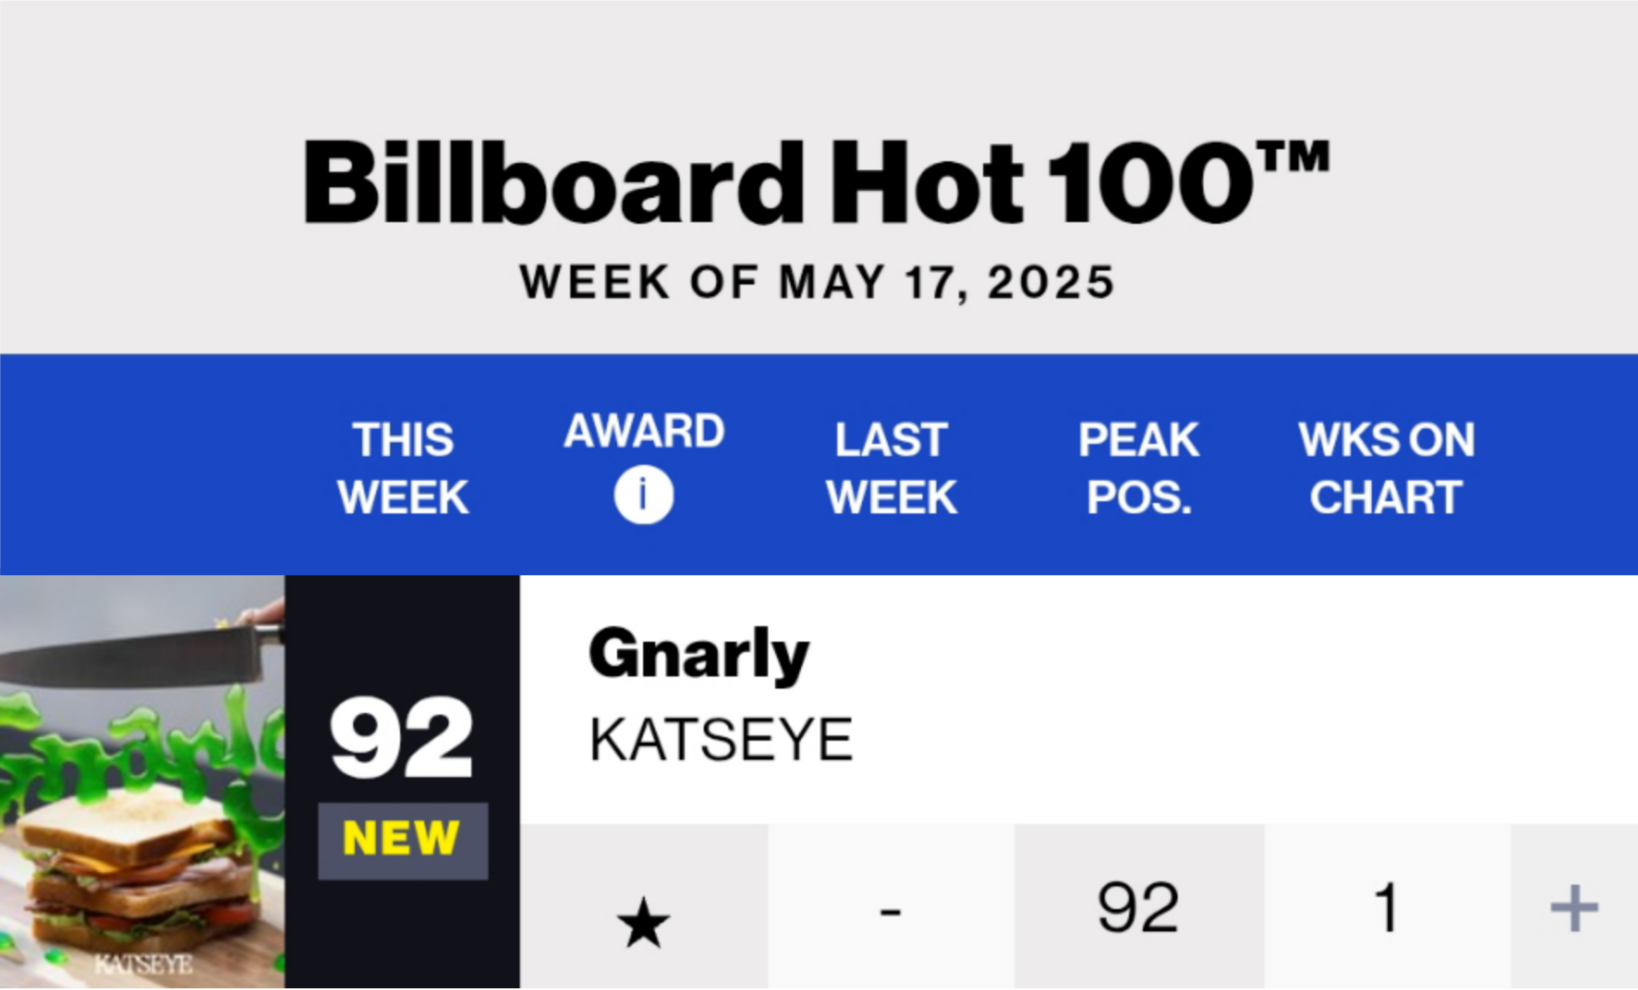
Task: Select the LAST WEEK column header
Action: 891,468
